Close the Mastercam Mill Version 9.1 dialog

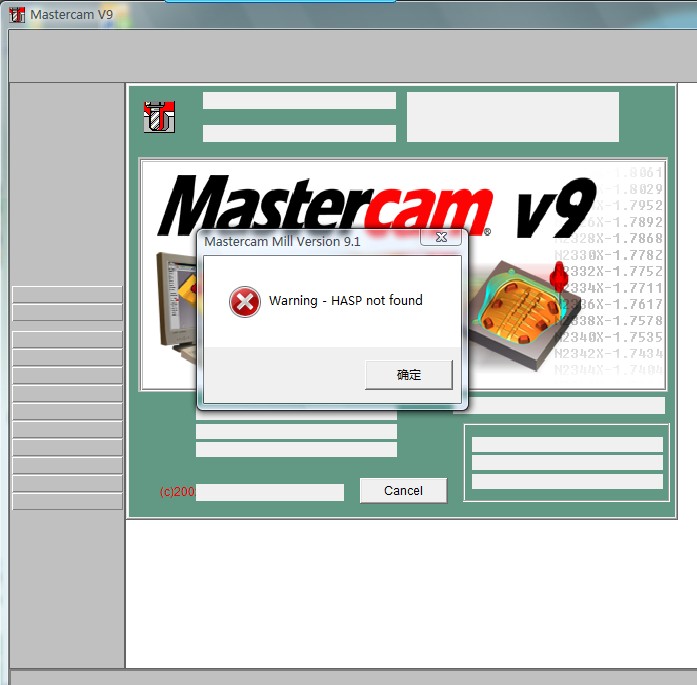coord(441,237)
